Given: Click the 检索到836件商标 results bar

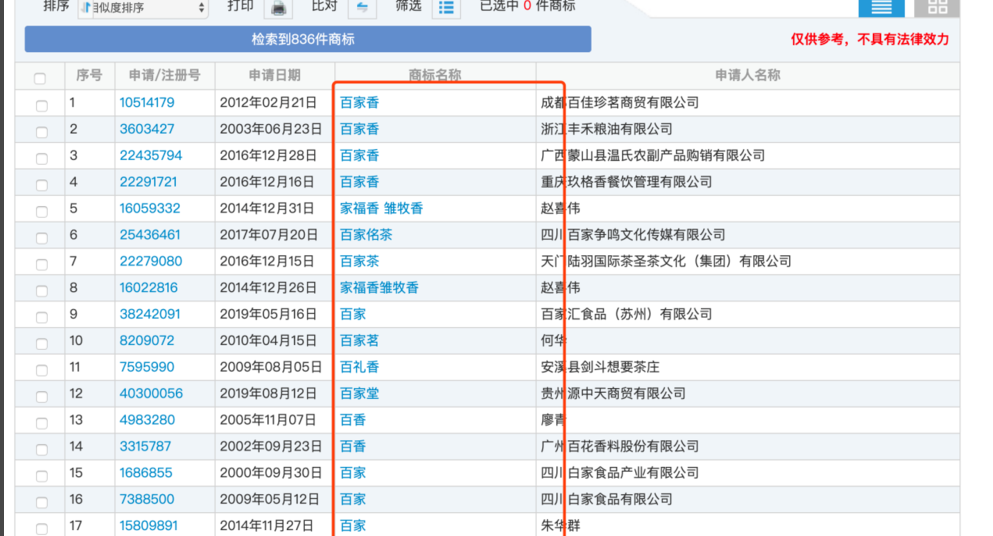Looking at the screenshot, I should coord(308,40).
